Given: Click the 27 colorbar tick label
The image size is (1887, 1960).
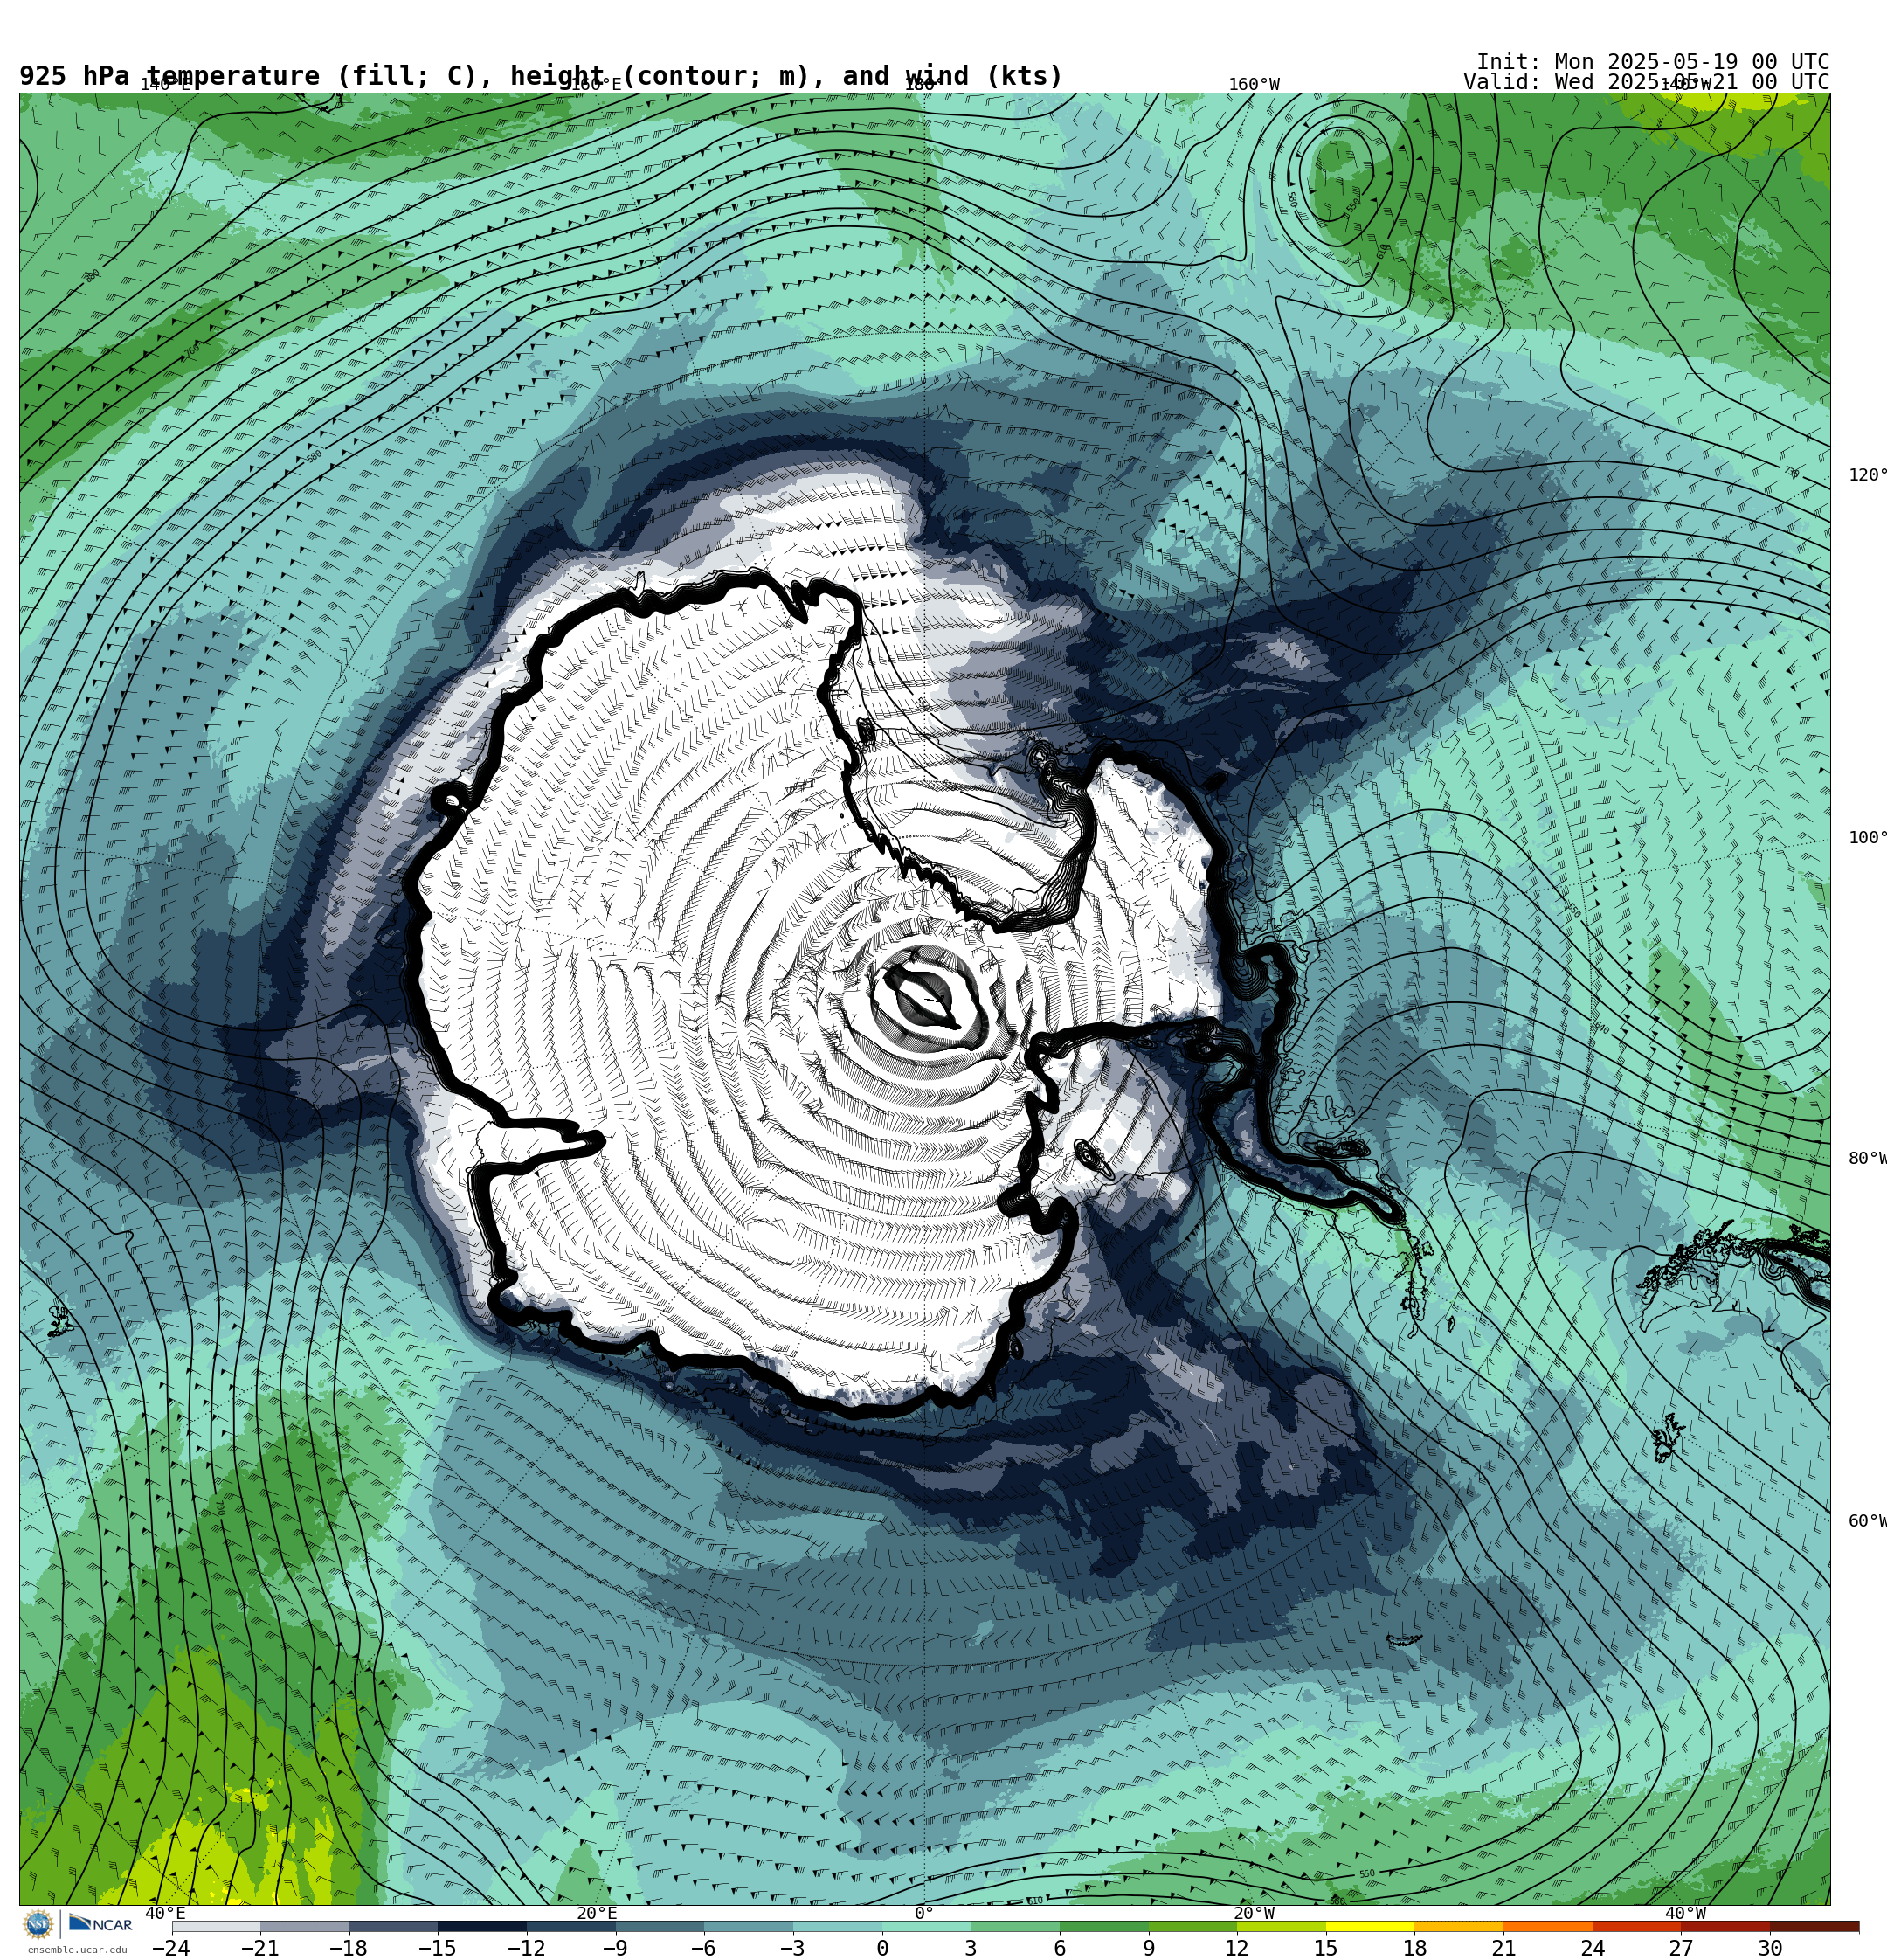Looking at the screenshot, I should [x=1681, y=1948].
